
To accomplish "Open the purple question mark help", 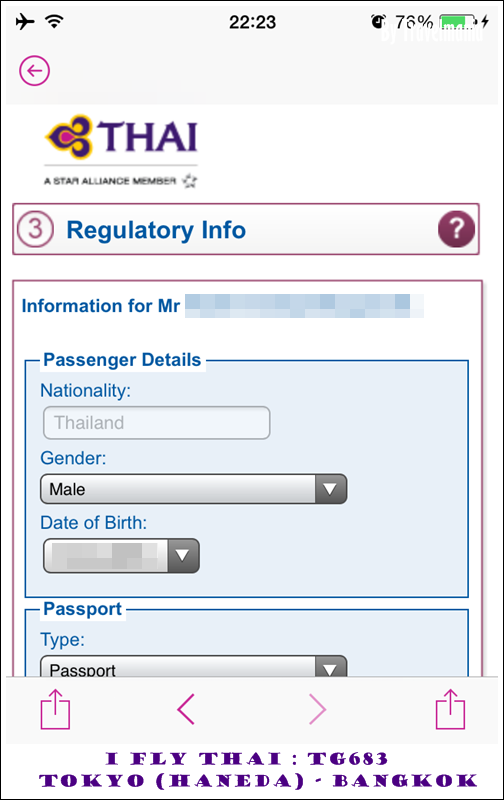I will (456, 229).
